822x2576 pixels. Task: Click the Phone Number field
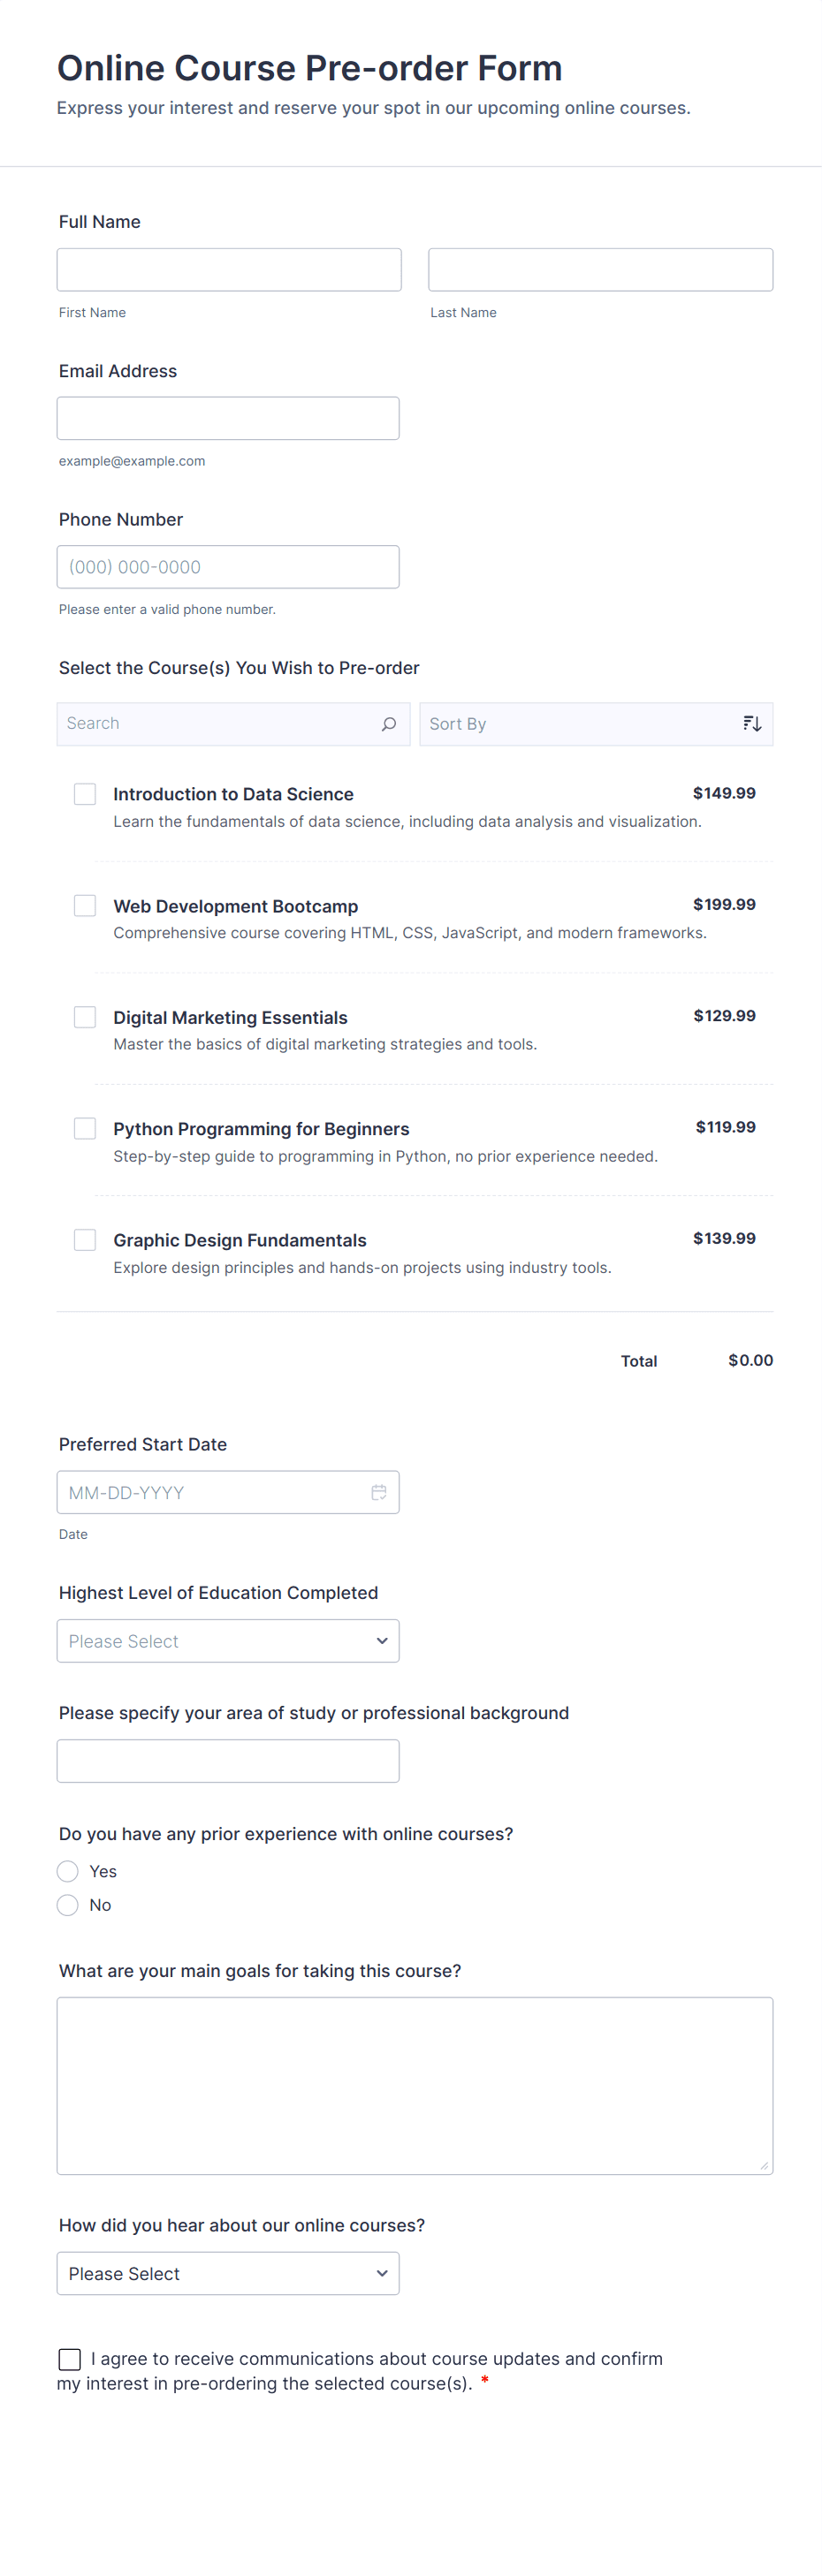228,567
